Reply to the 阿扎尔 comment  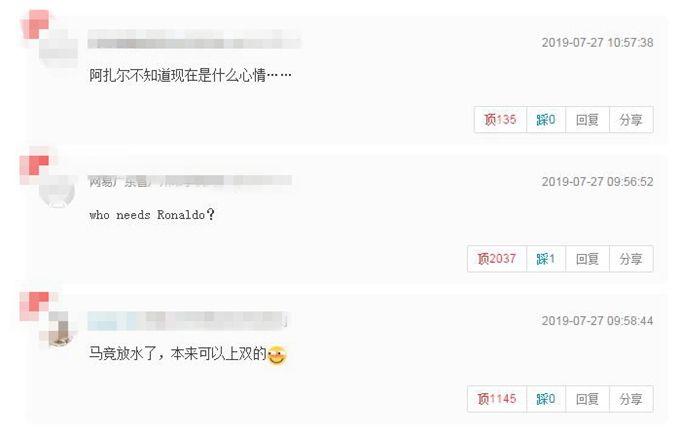pos(588,120)
